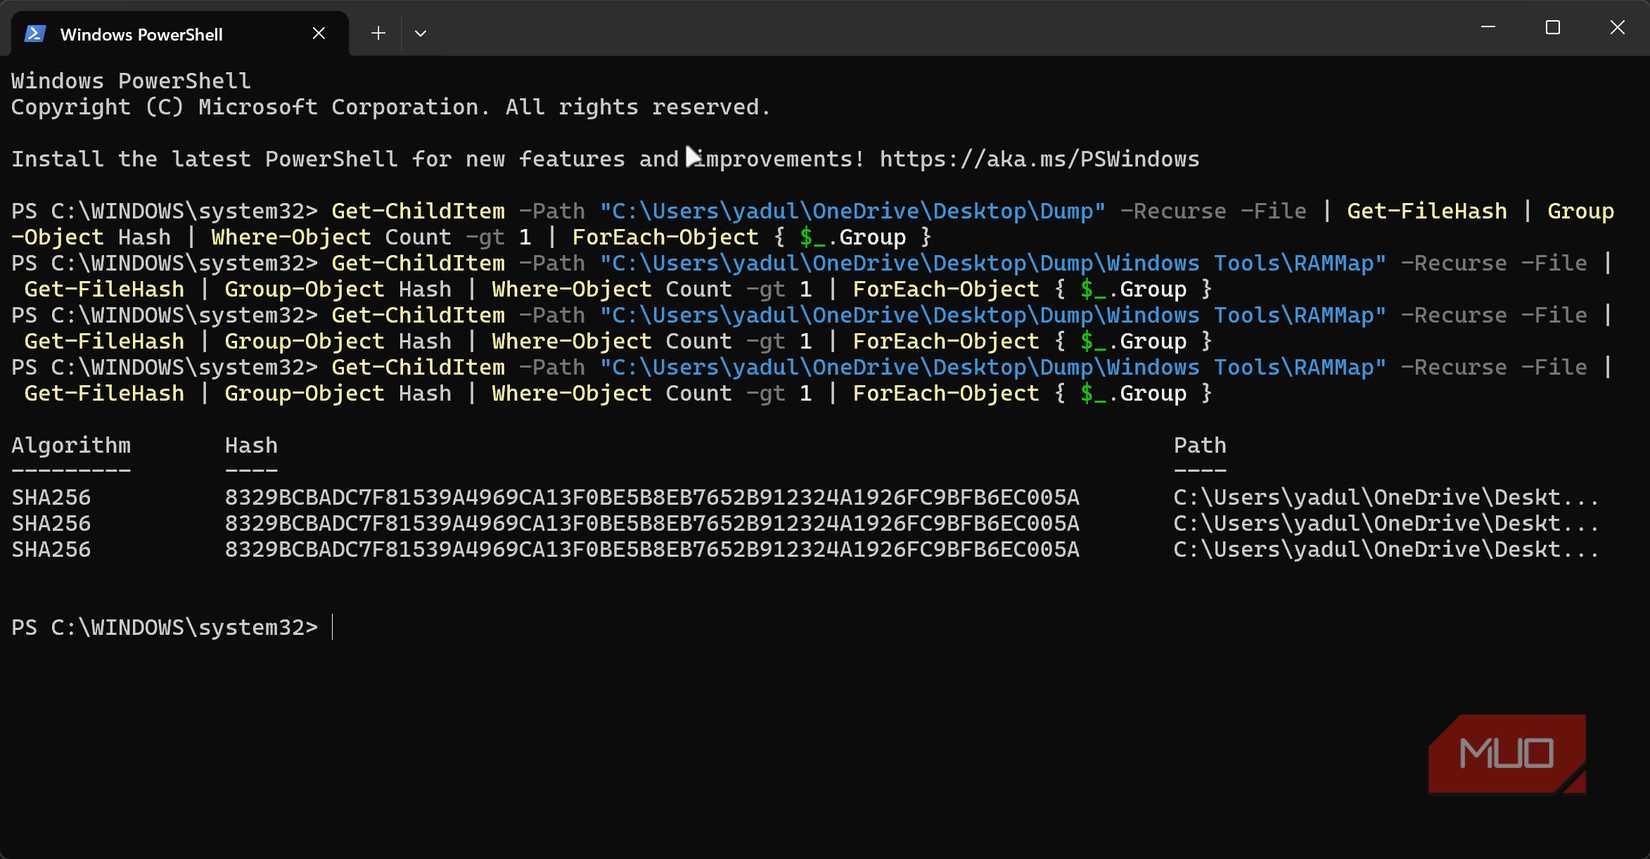This screenshot has width=1650, height=859.
Task: Select the Windows PowerShell tab
Action: pyautogui.click(x=179, y=33)
